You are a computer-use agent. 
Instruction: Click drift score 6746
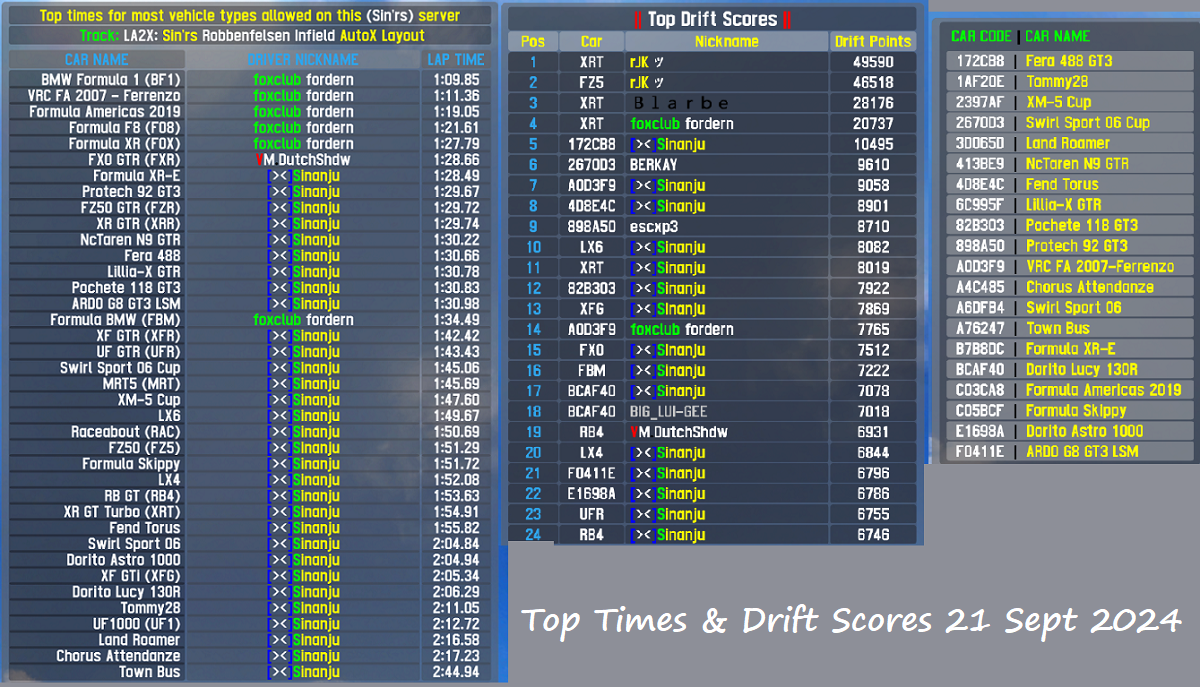873,535
